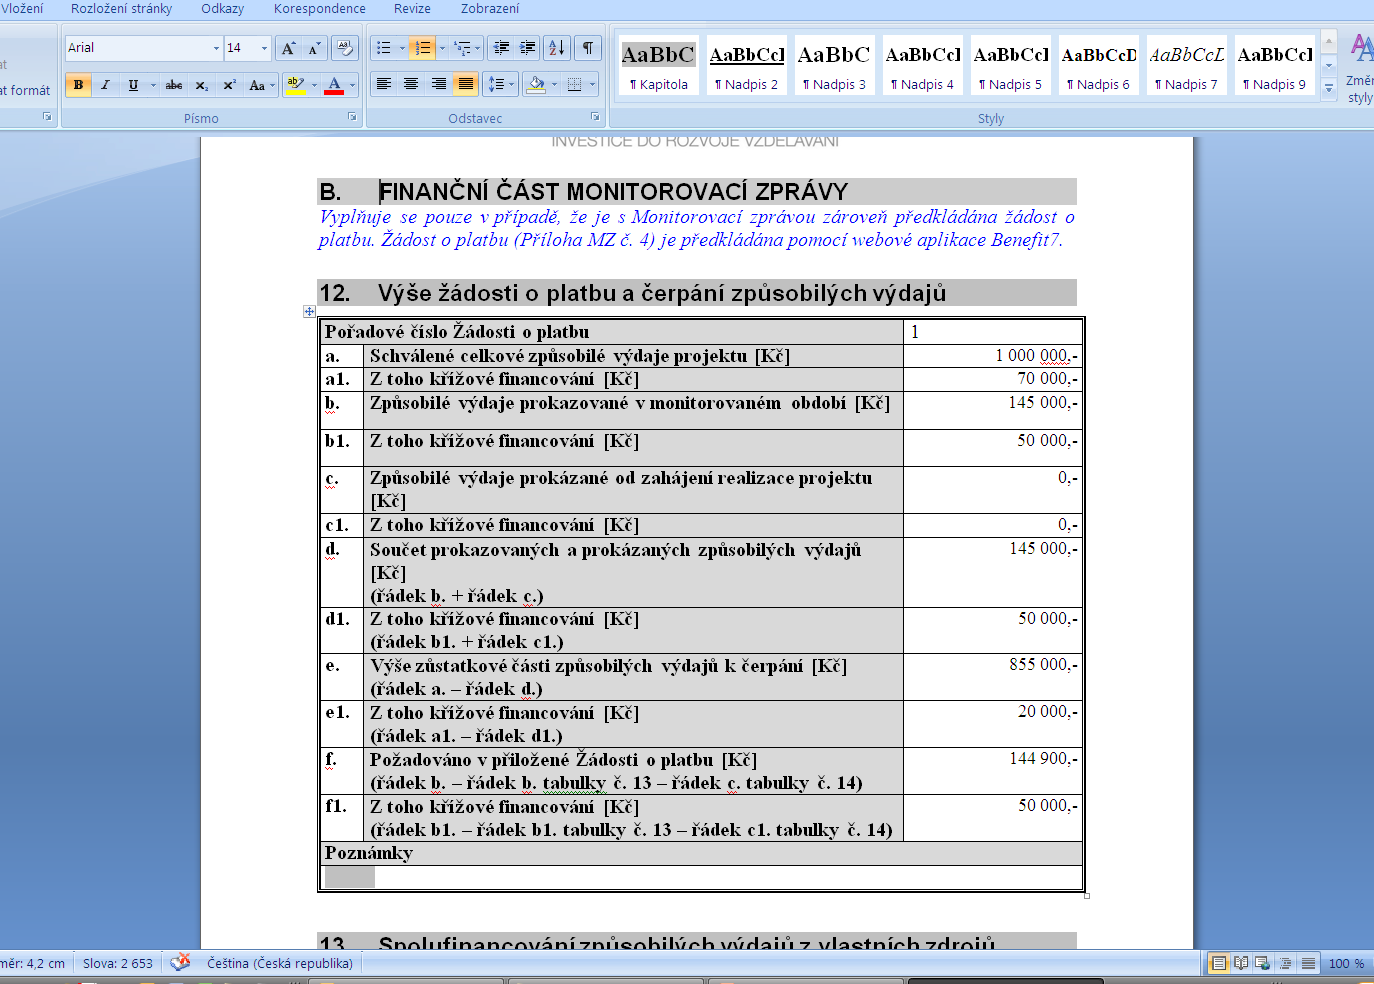Image resolution: width=1374 pixels, height=984 pixels.
Task: Click word count Slova: 2 653
Action: pyautogui.click(x=118, y=964)
